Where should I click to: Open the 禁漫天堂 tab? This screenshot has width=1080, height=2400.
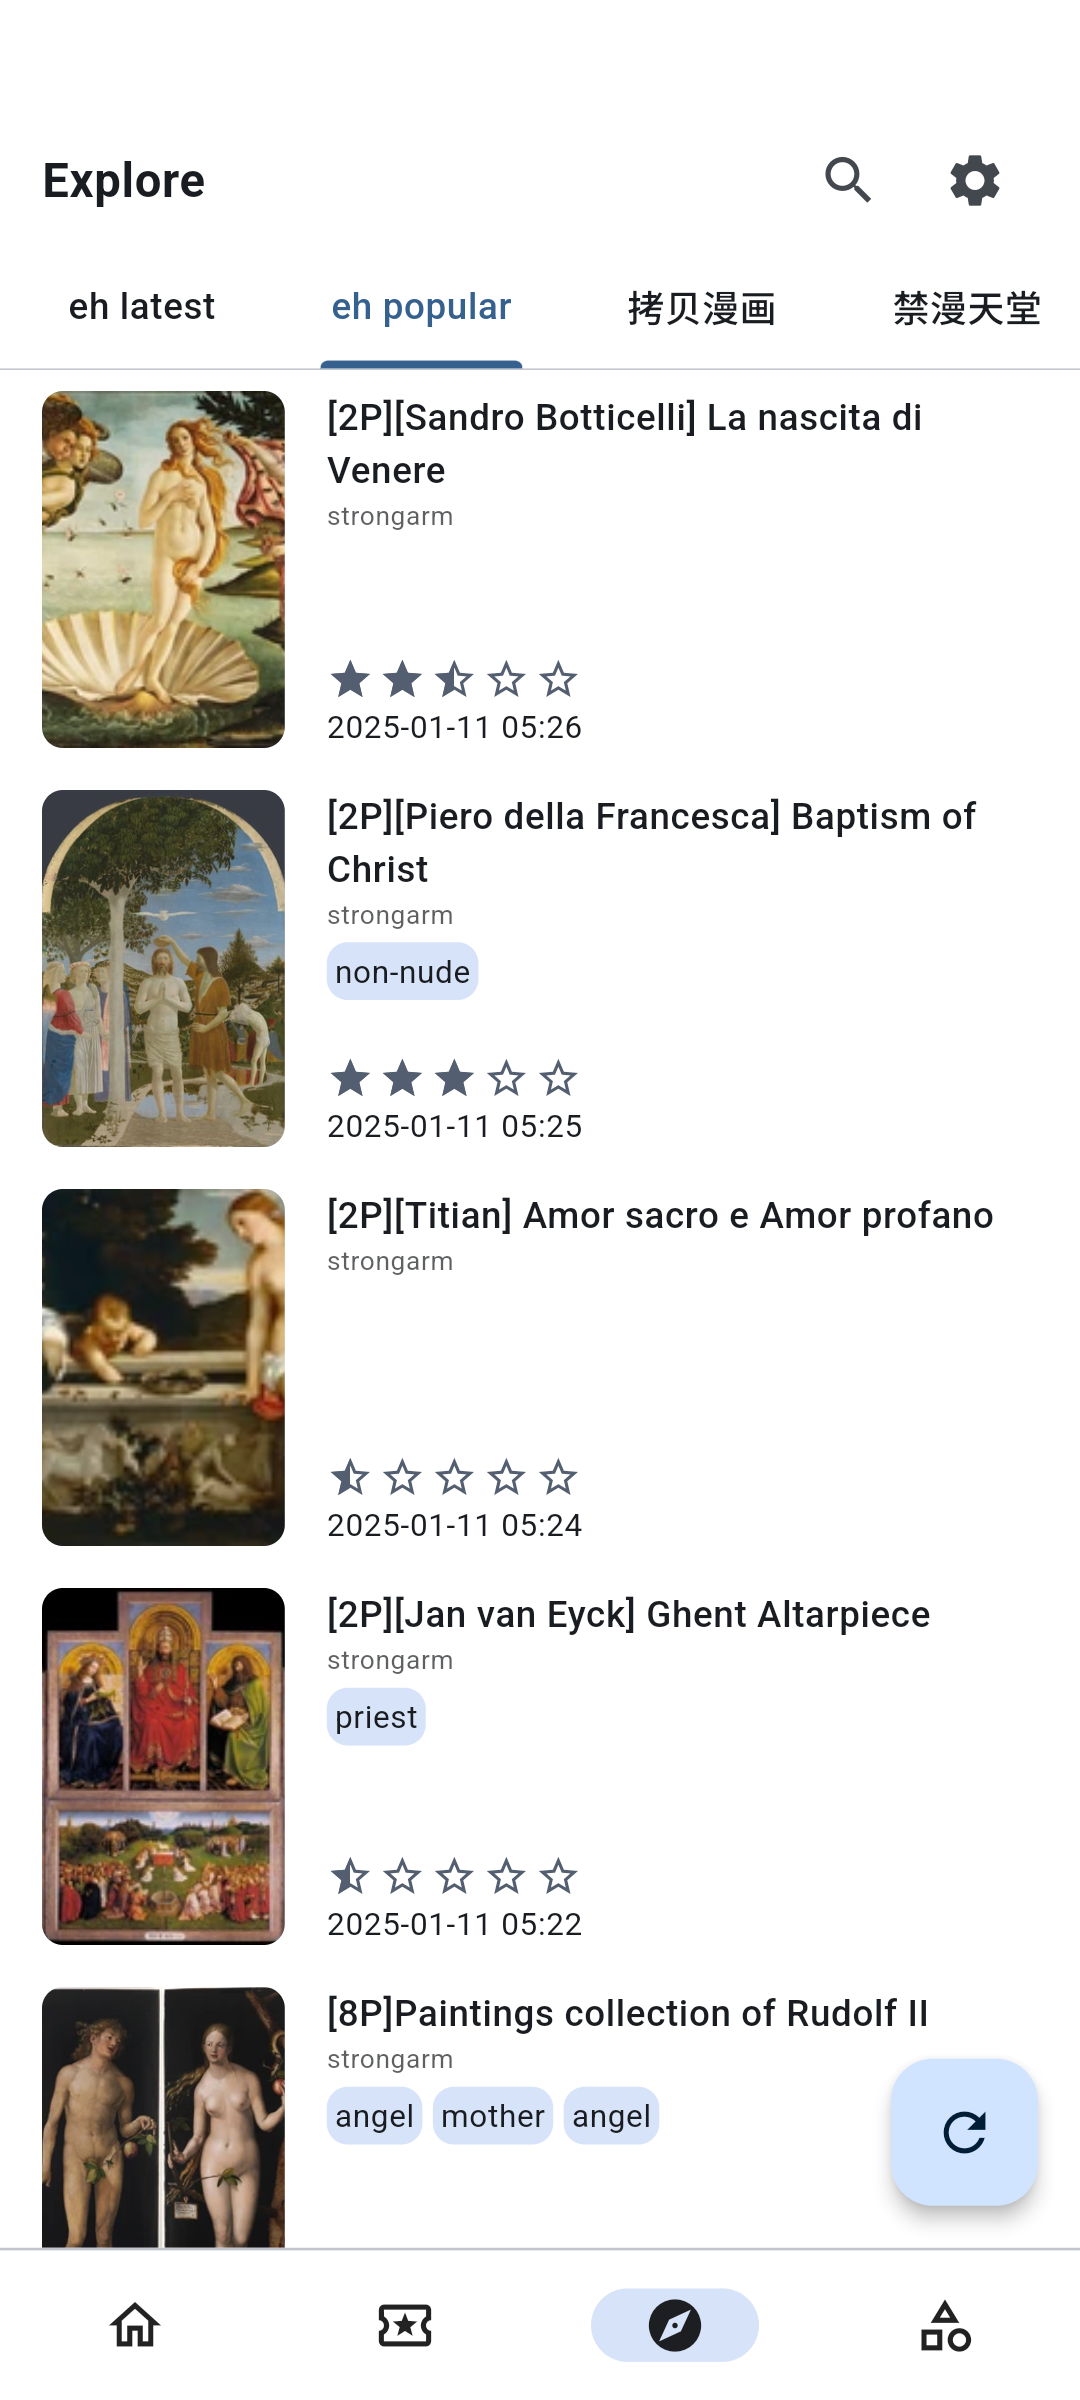click(x=966, y=309)
